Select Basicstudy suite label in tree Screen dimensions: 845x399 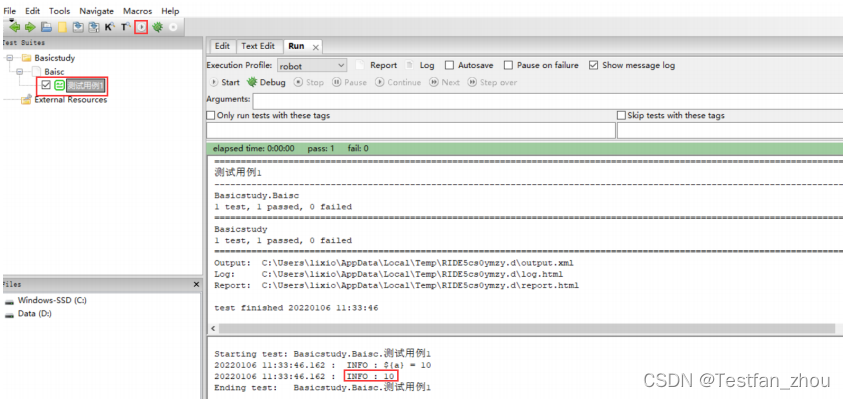pos(55,58)
